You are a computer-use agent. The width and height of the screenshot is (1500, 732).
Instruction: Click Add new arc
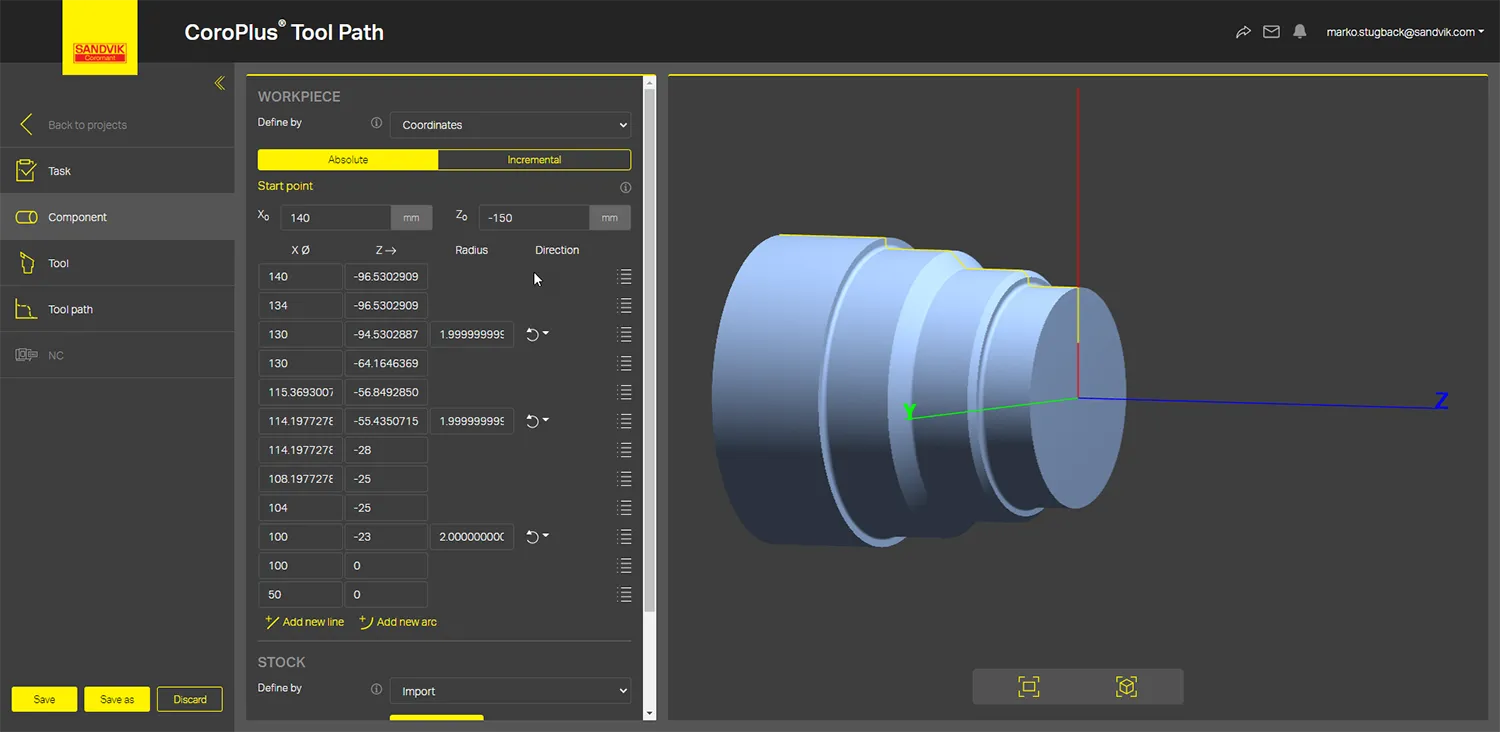tap(398, 622)
